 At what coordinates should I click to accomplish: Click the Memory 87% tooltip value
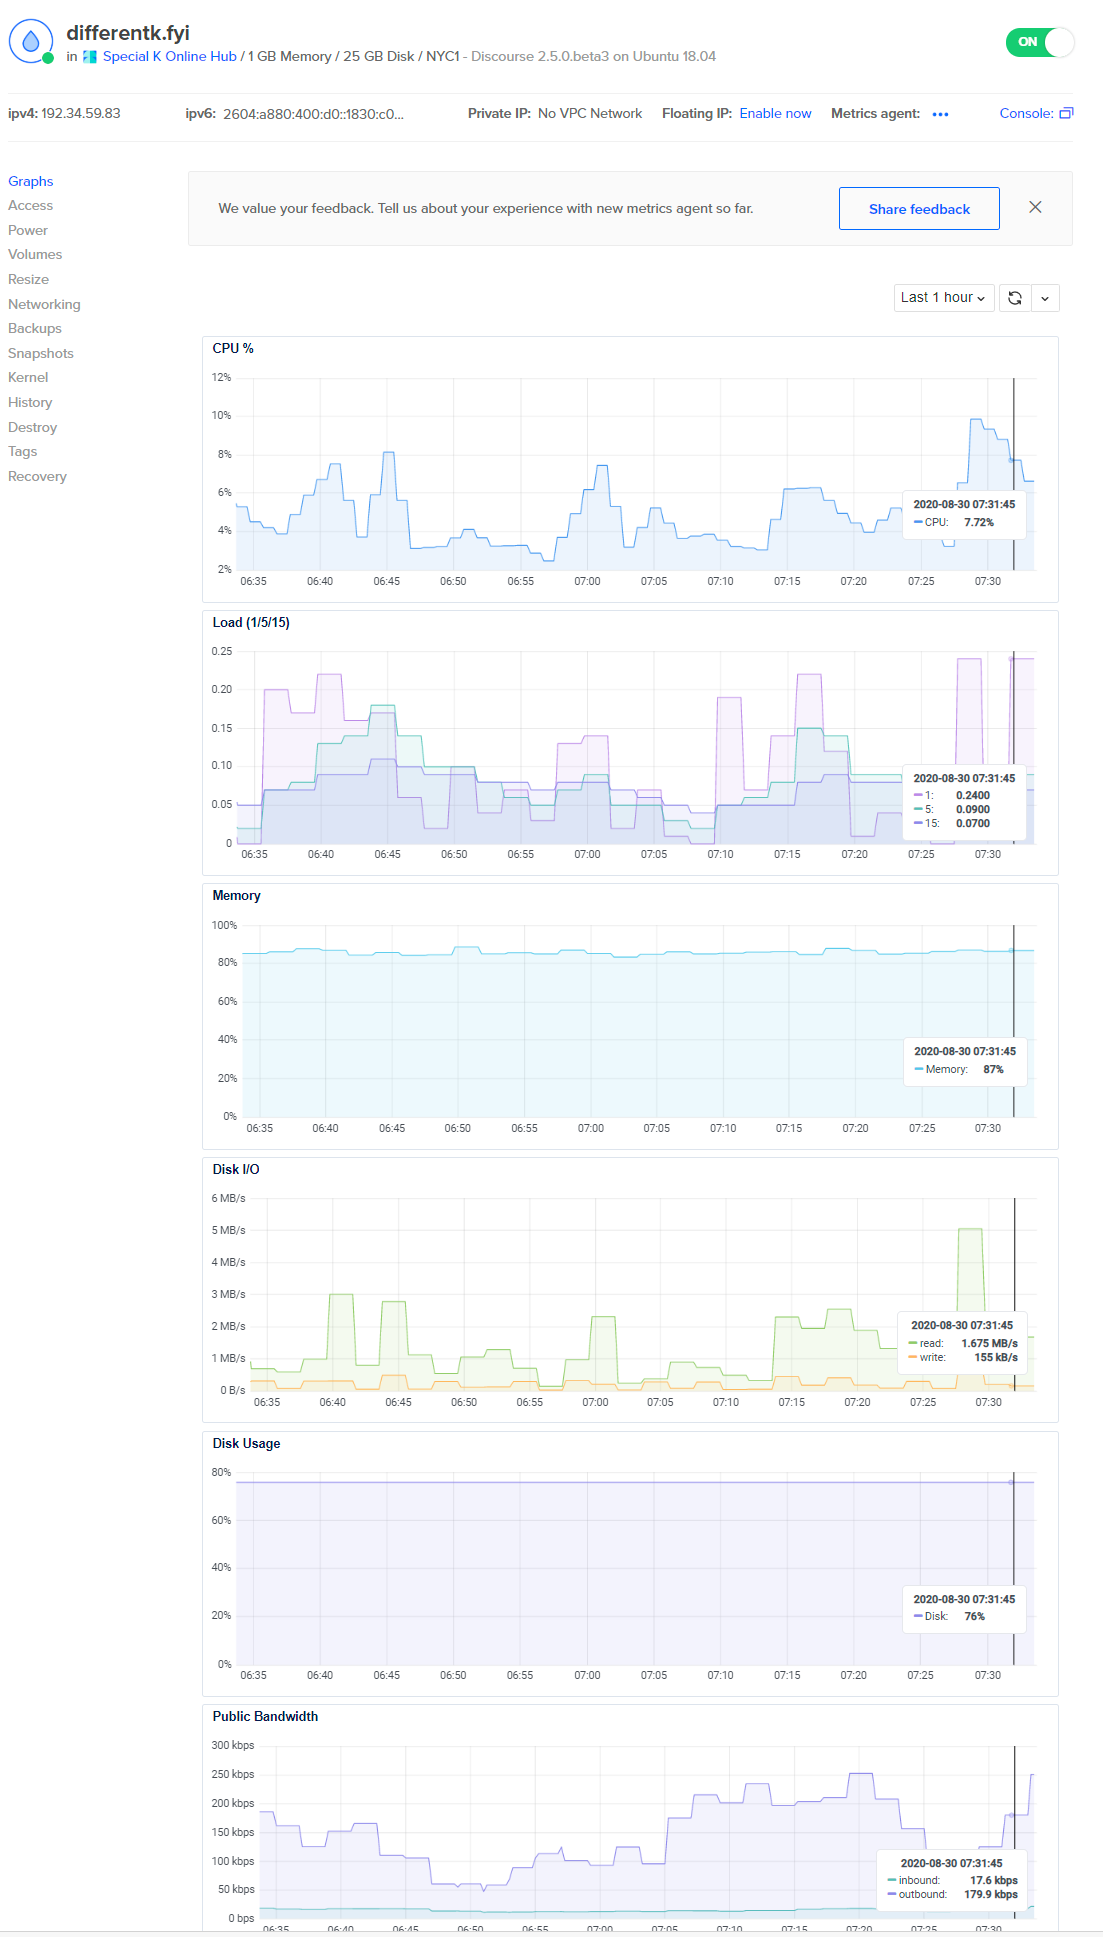click(x=993, y=1070)
